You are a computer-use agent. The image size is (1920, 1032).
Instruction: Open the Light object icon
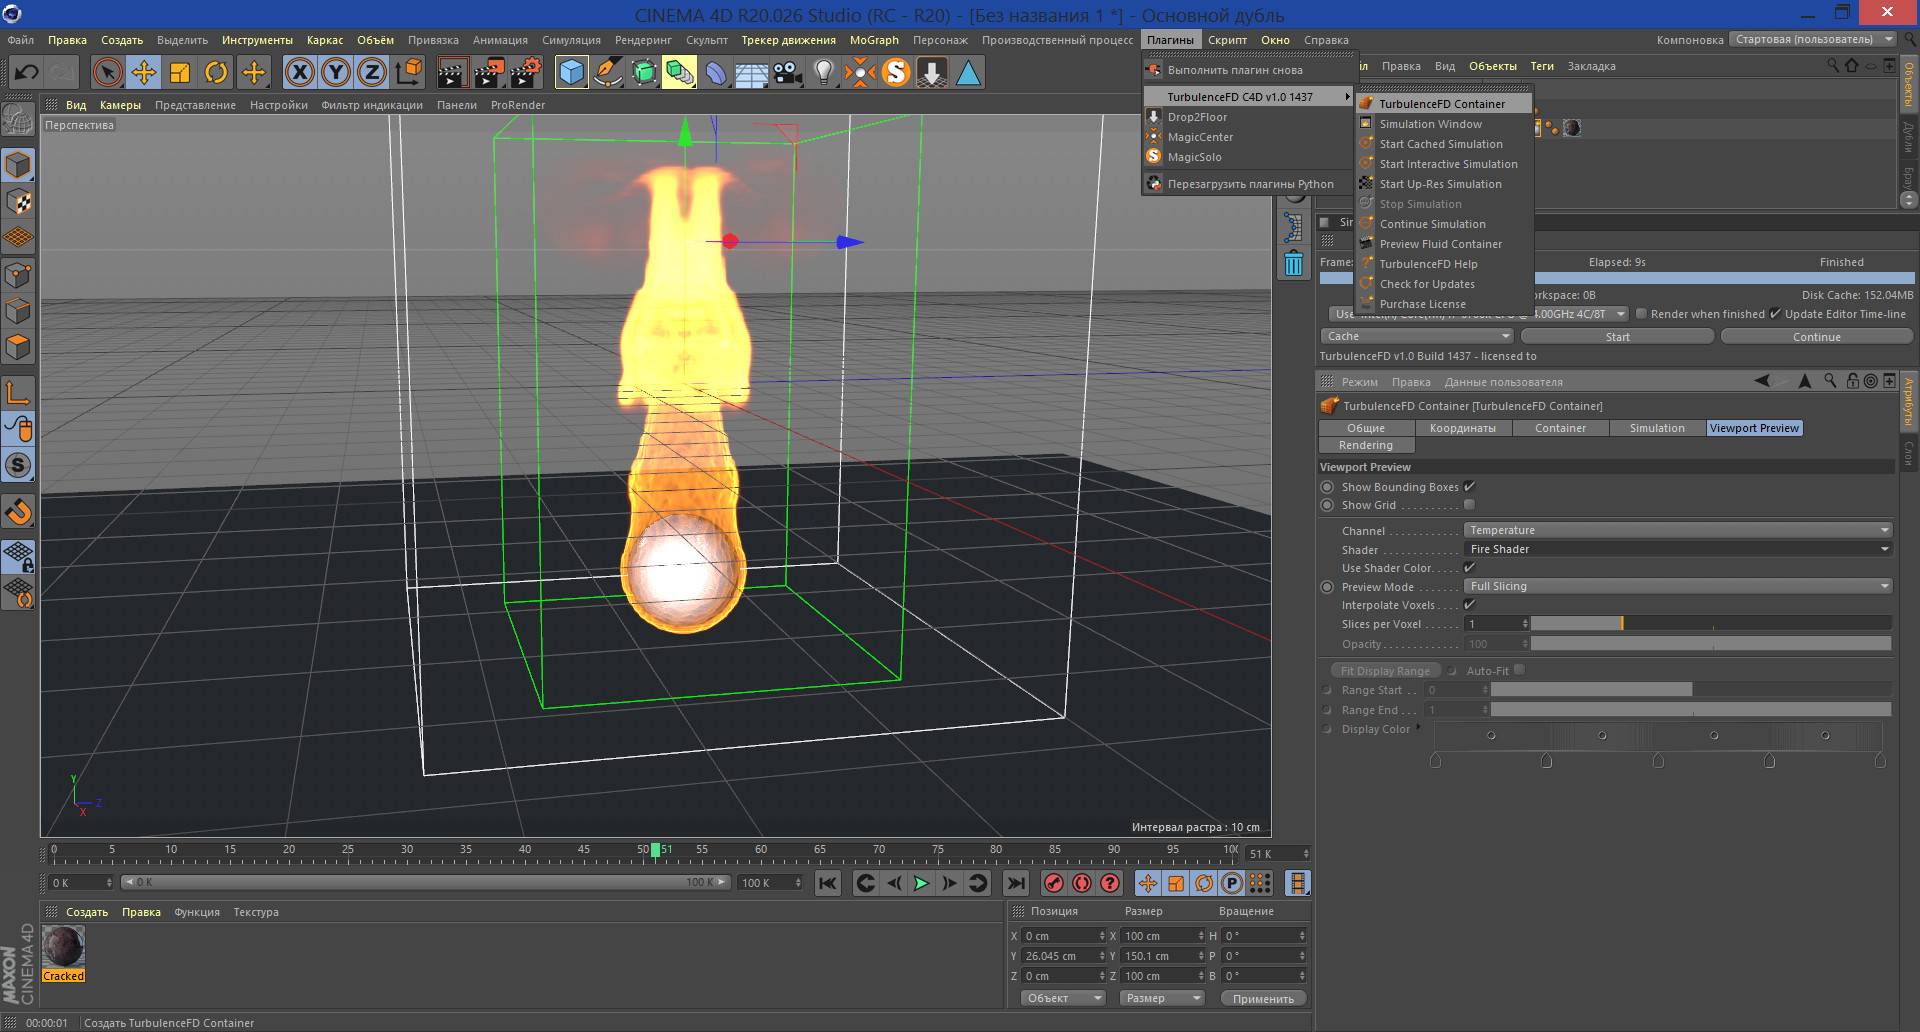(x=823, y=72)
